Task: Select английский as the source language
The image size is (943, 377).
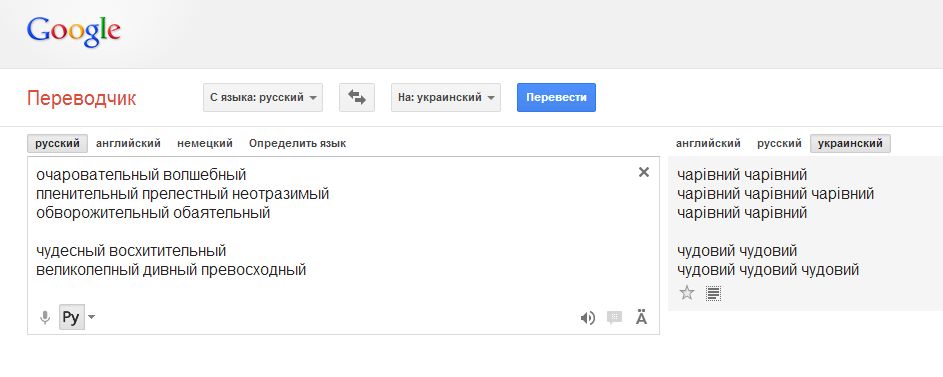Action: pyautogui.click(x=128, y=144)
